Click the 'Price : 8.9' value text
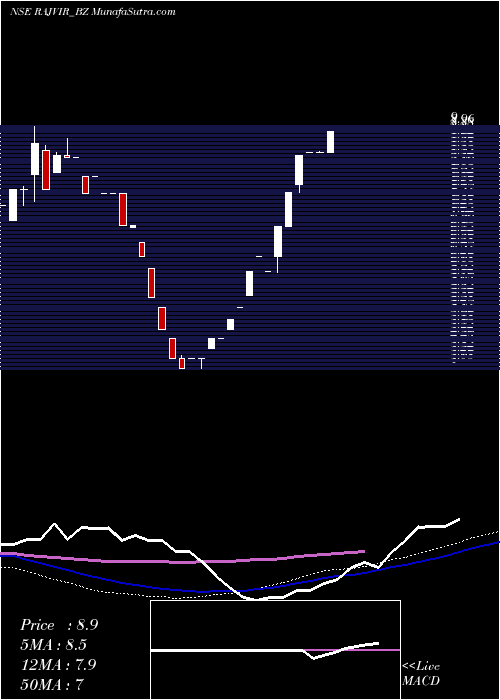This screenshot has height=700, width=500. point(59,625)
